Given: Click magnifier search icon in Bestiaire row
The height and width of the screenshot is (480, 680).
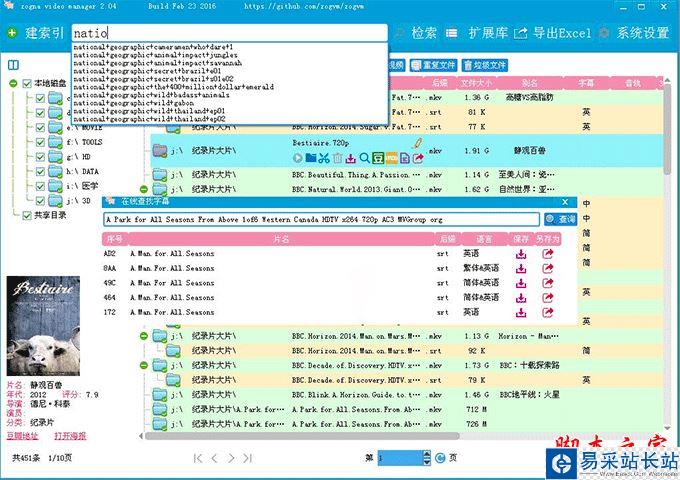Looking at the screenshot, I should click(364, 158).
